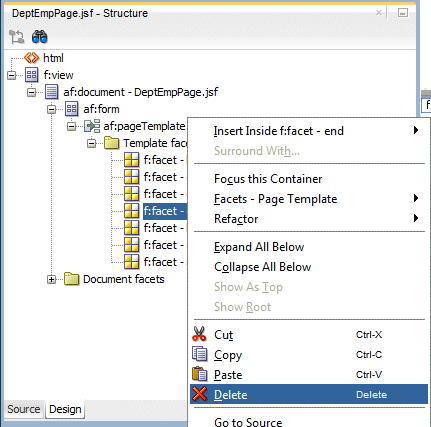Select the html node icon

coord(31,58)
